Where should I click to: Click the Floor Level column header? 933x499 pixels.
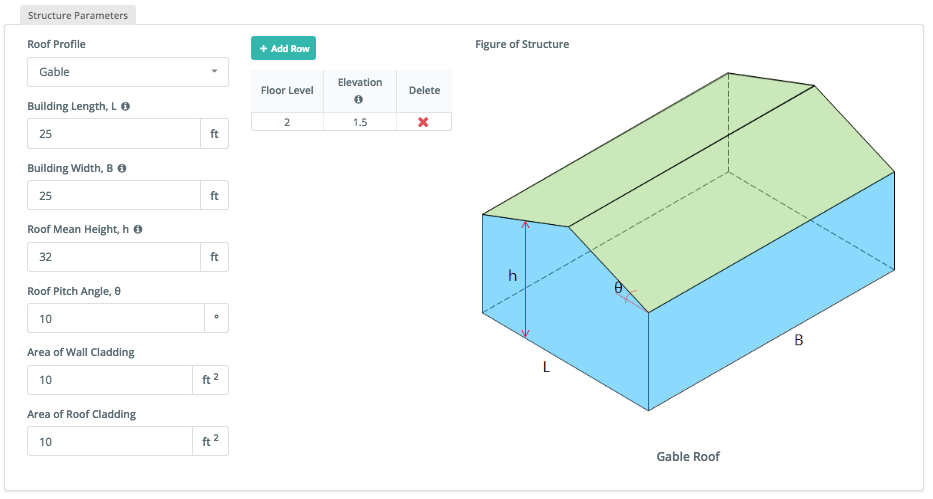tap(287, 90)
